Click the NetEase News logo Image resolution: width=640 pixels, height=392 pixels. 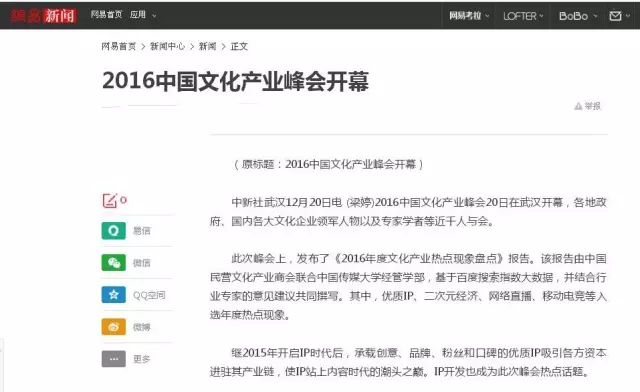pos(44,16)
